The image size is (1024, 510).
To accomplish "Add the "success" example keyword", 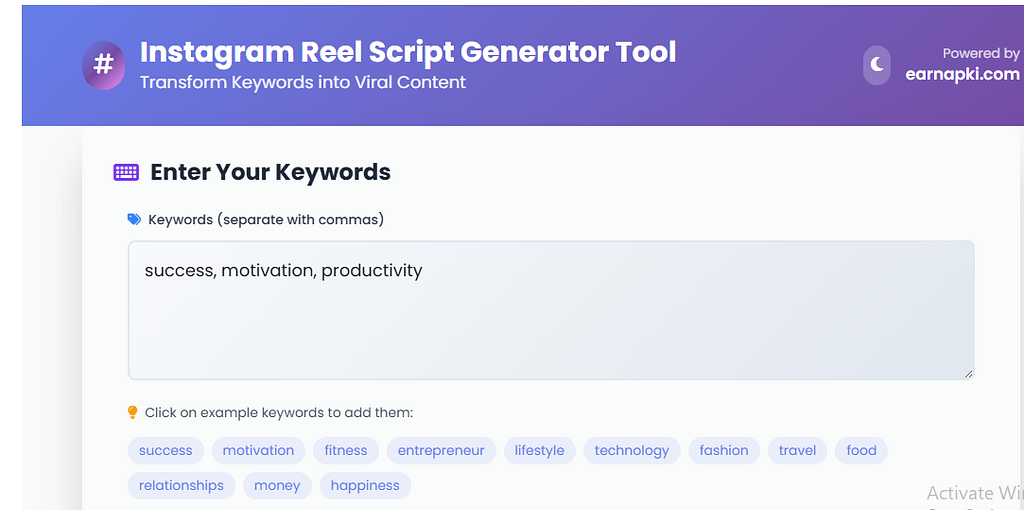I will tap(166, 450).
